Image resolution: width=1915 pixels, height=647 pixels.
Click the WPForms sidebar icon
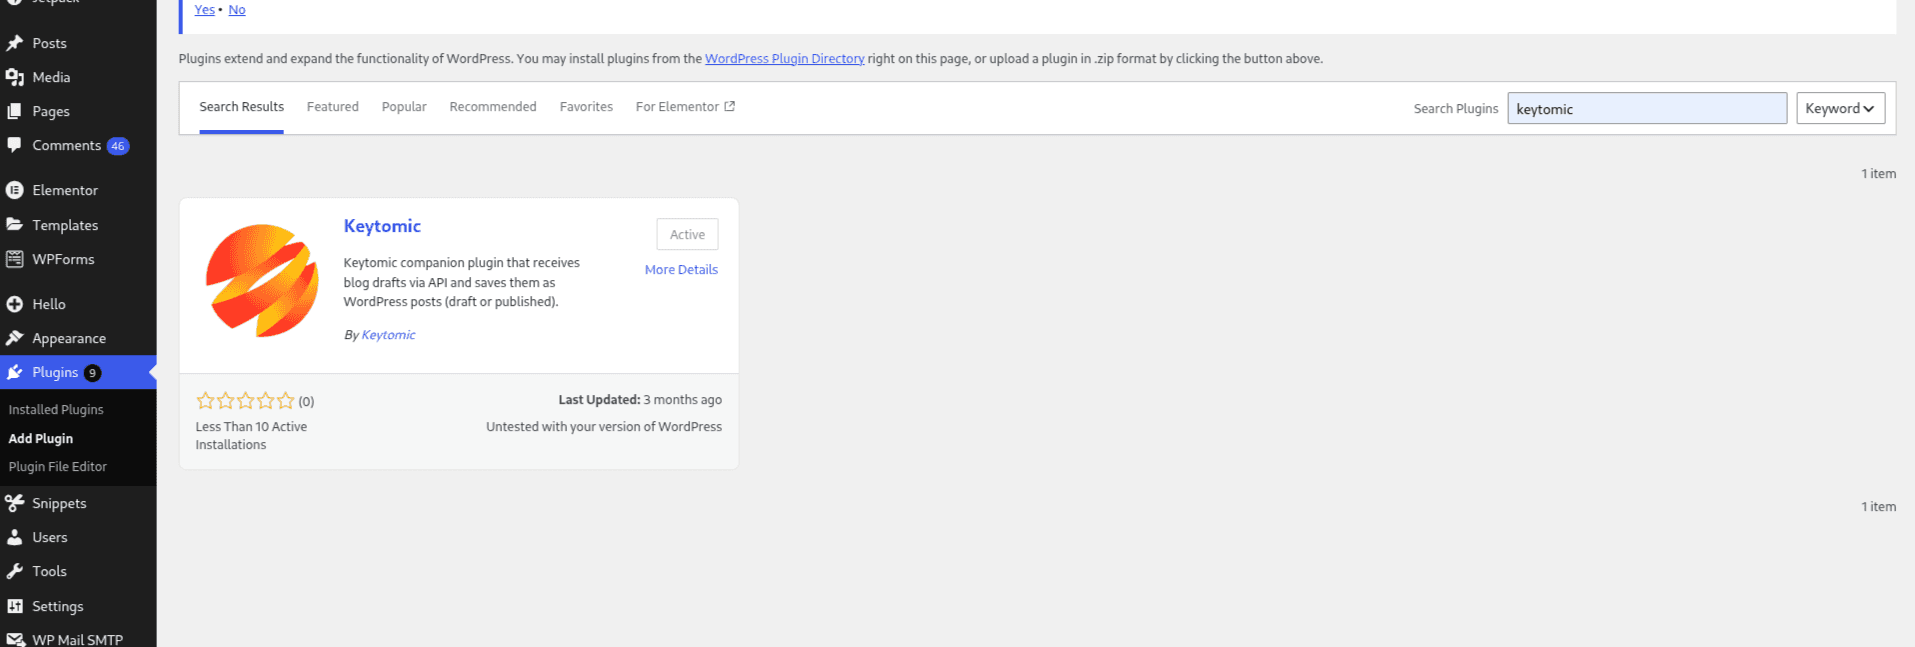click(x=15, y=259)
